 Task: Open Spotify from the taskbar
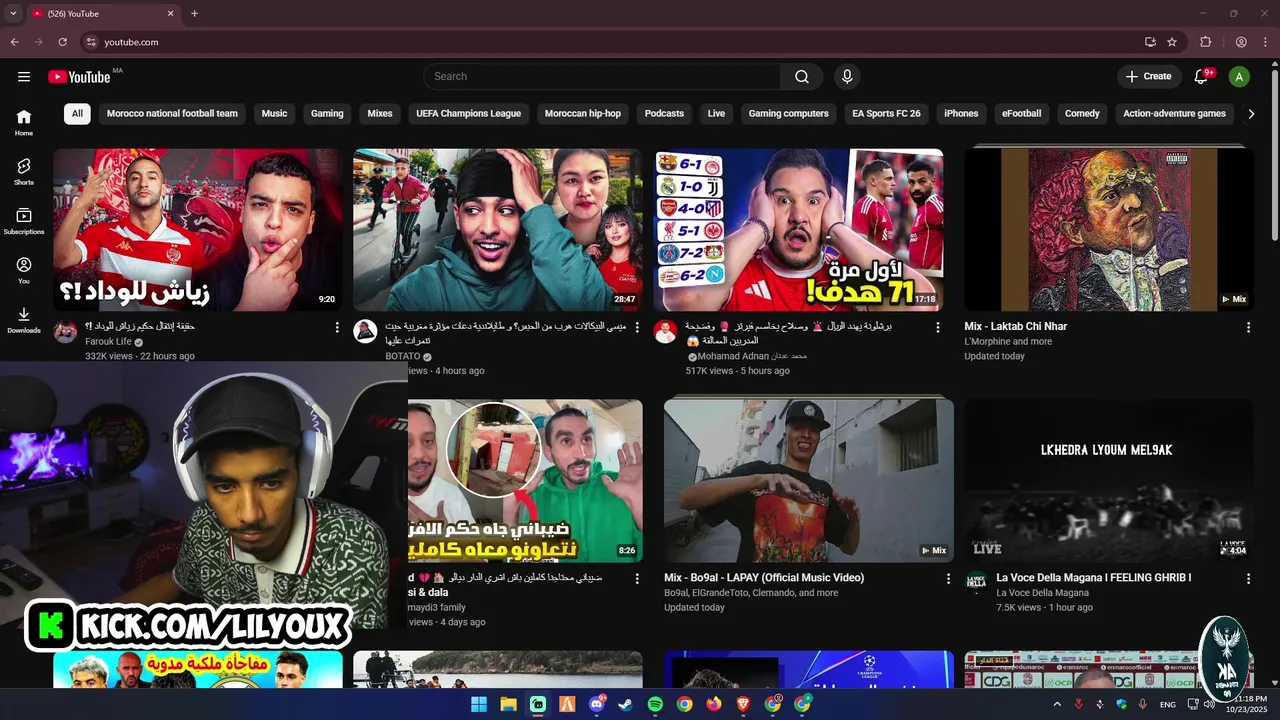(x=655, y=704)
